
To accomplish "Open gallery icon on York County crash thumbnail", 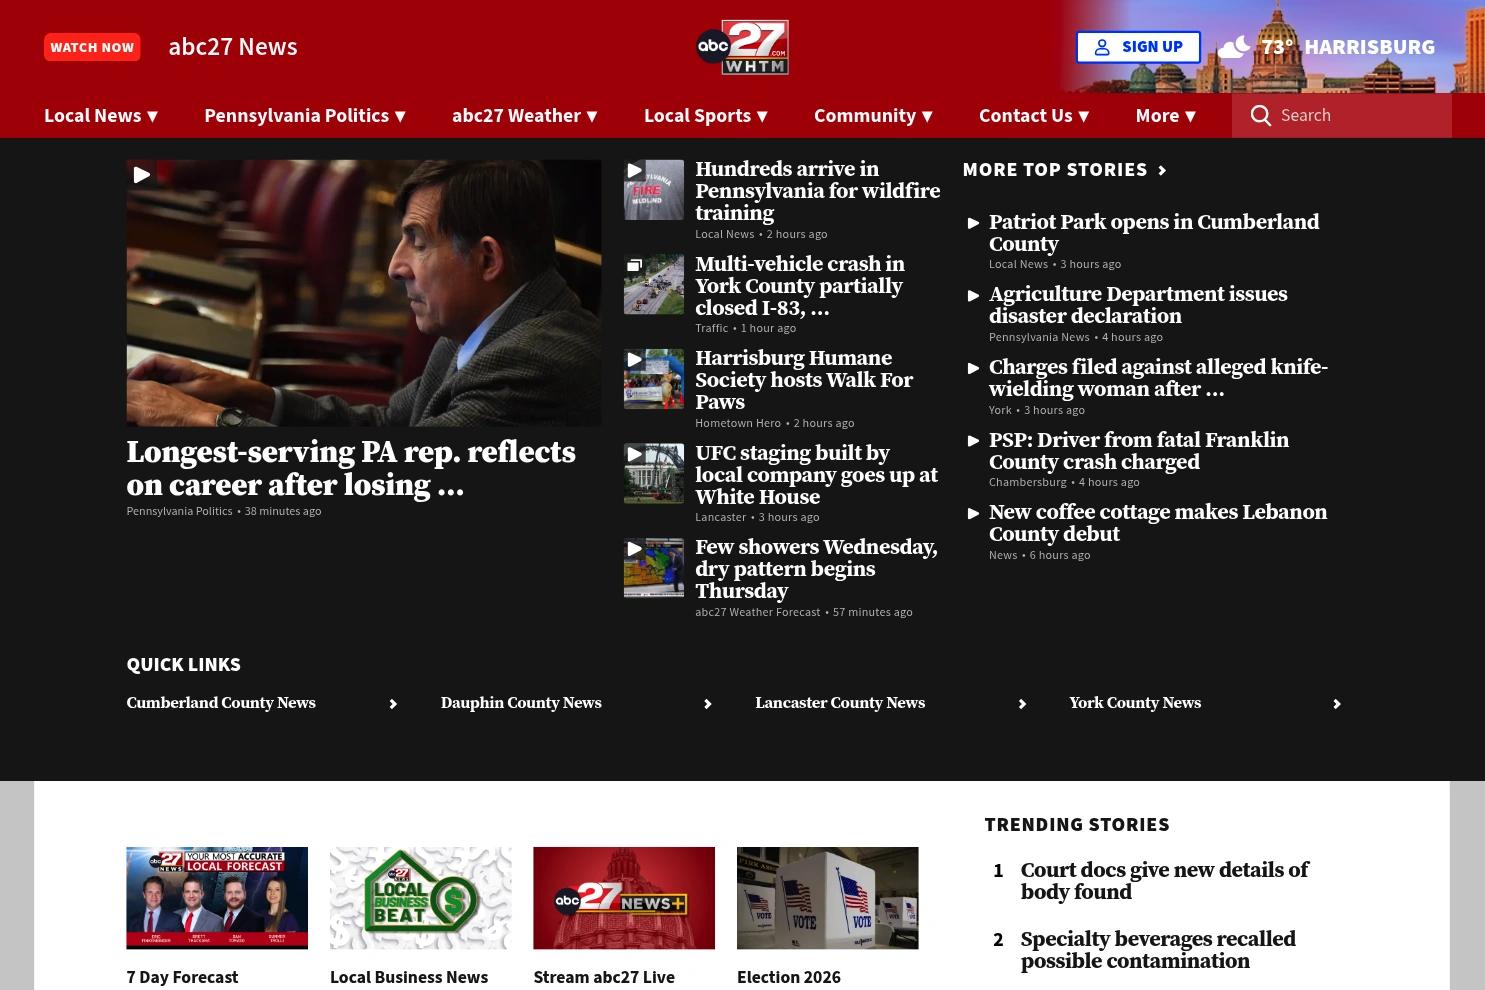I will point(634,265).
